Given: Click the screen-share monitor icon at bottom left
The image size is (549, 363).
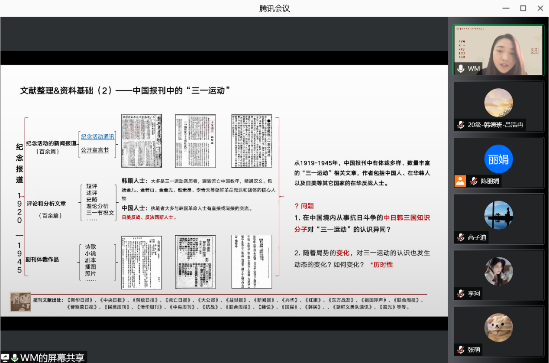Looking at the screenshot, I should [5, 357].
